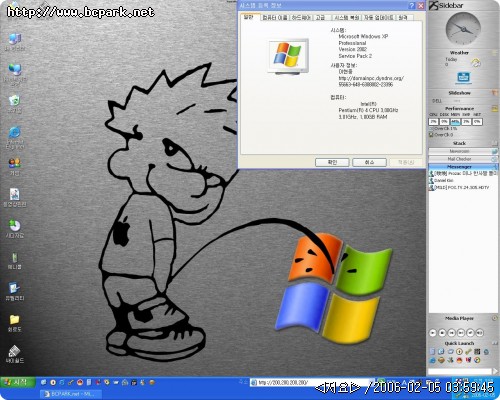Viewport: 500px width, 400px height.
Task: Expand the Newsroom stack bar
Action: (463, 151)
